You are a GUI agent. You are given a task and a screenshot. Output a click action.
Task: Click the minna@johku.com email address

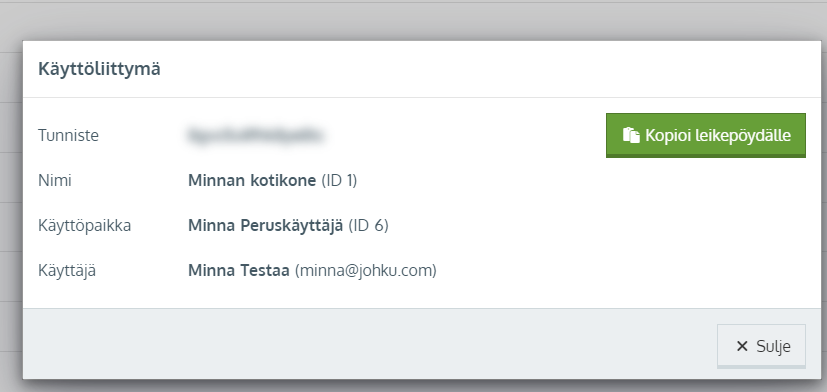coord(366,271)
